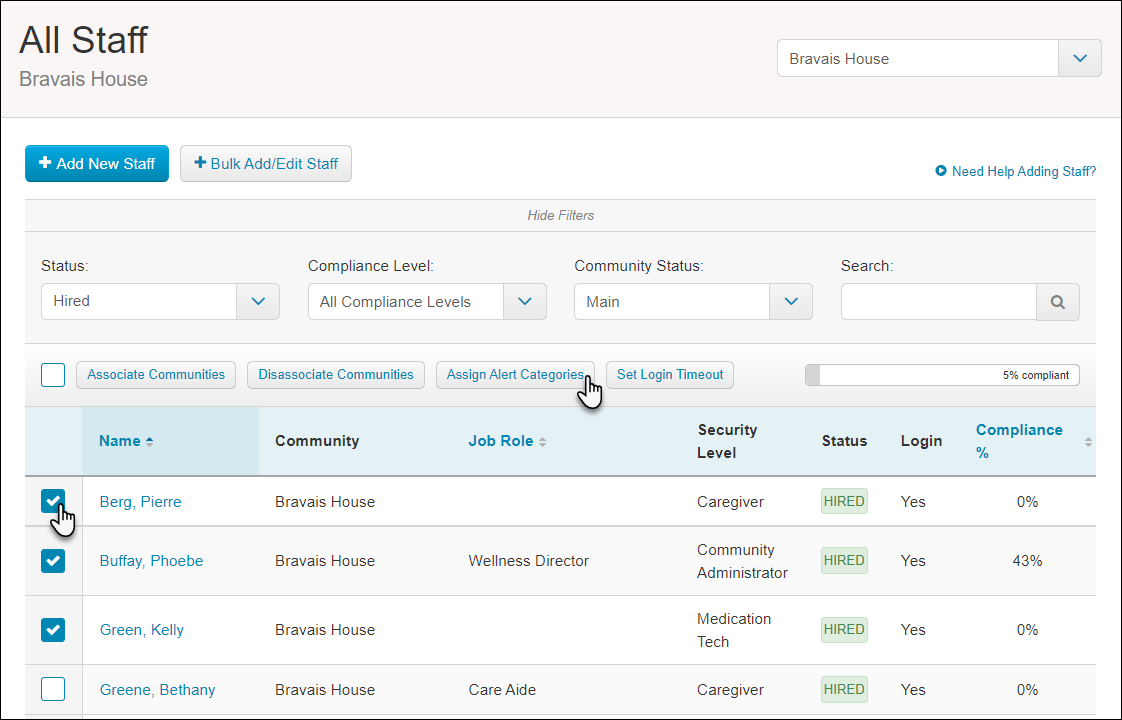The width and height of the screenshot is (1122, 720).
Task: Open the All Compliance Levels select field
Action: pyautogui.click(x=427, y=301)
